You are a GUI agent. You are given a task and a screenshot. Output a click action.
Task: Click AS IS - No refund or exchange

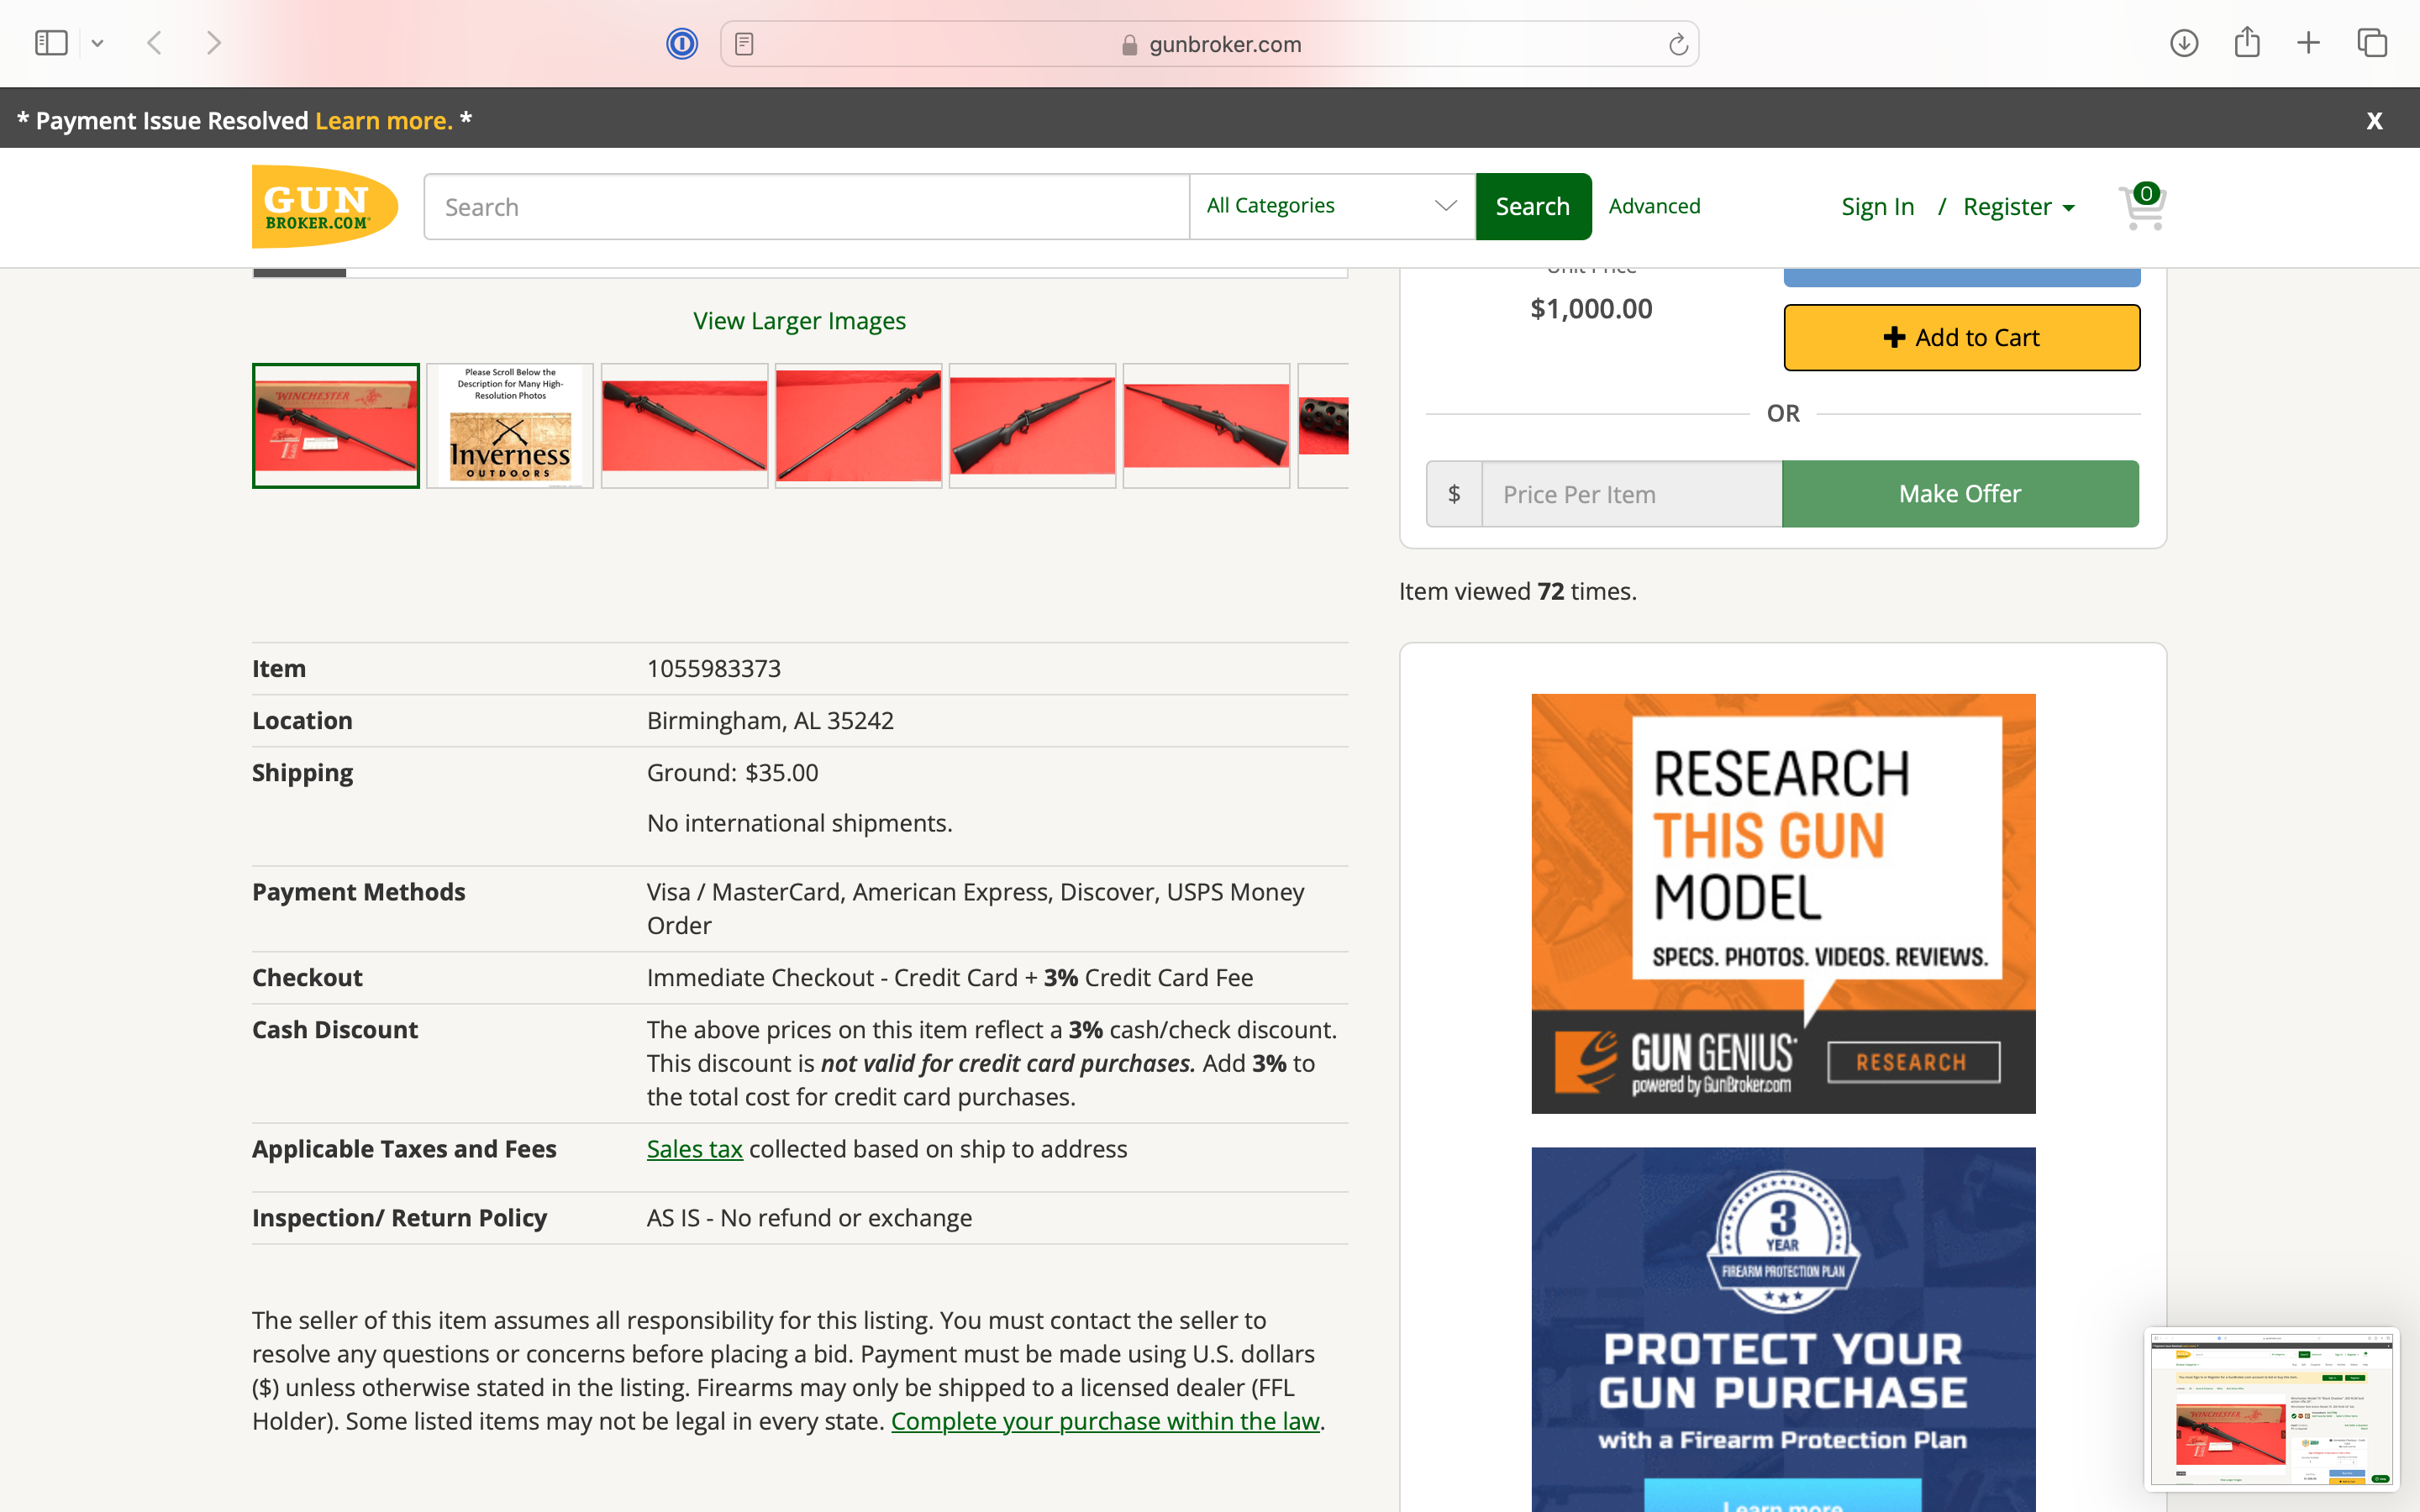(x=809, y=1218)
